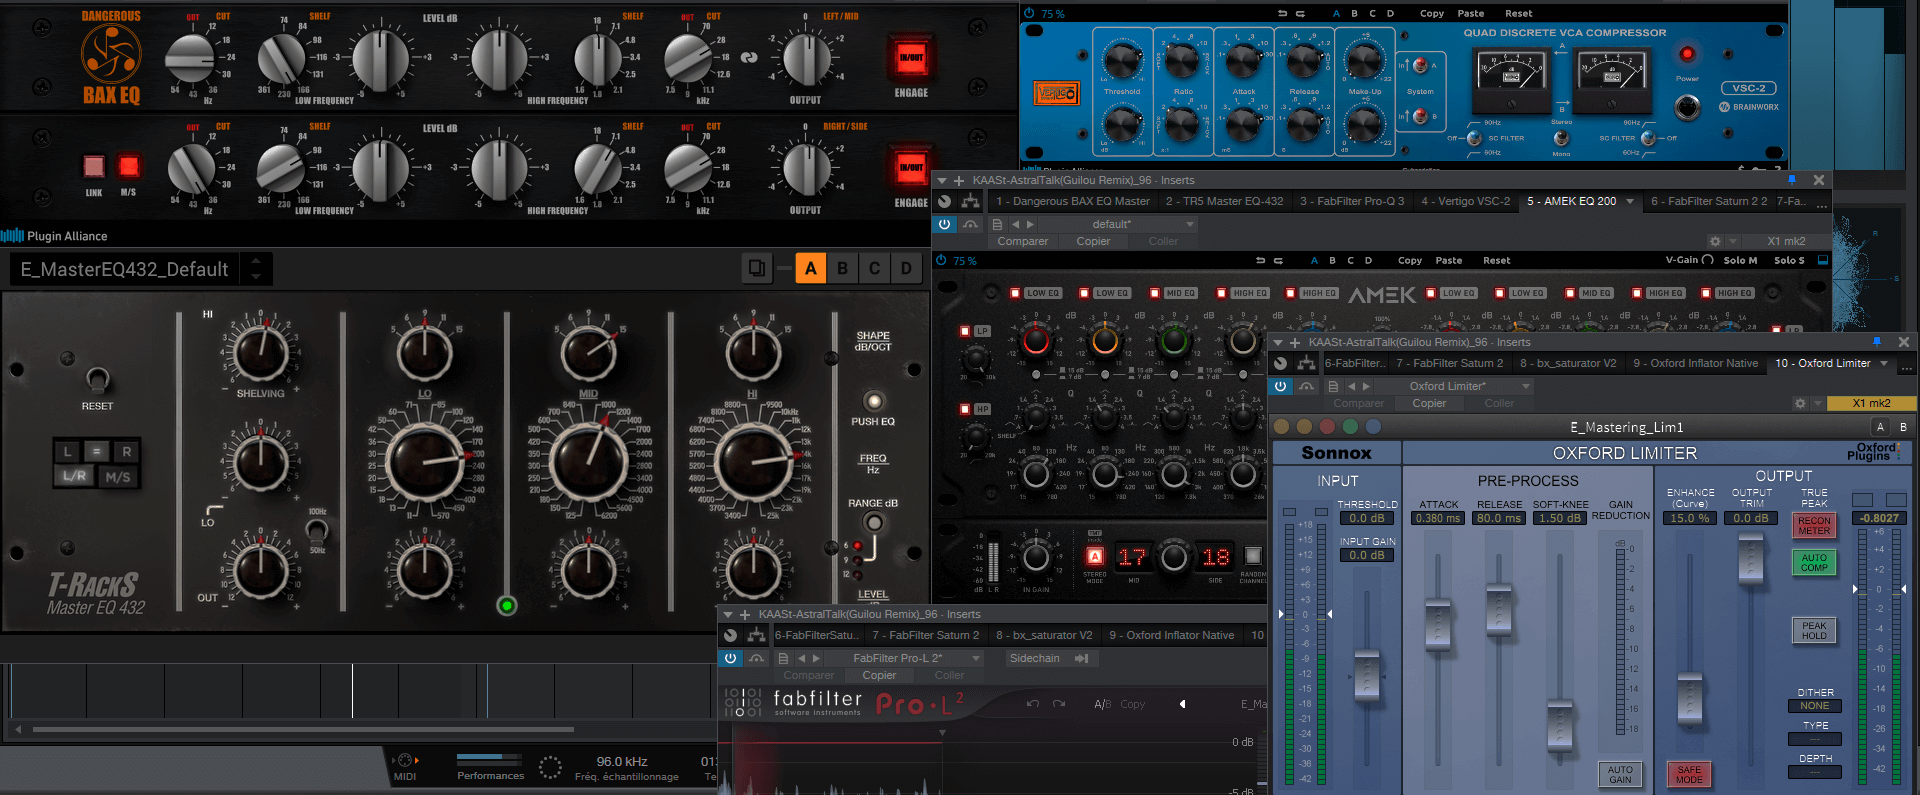Click the Oxford Limiter ATTACK fader handle
1920x795 pixels.
click(1437, 625)
